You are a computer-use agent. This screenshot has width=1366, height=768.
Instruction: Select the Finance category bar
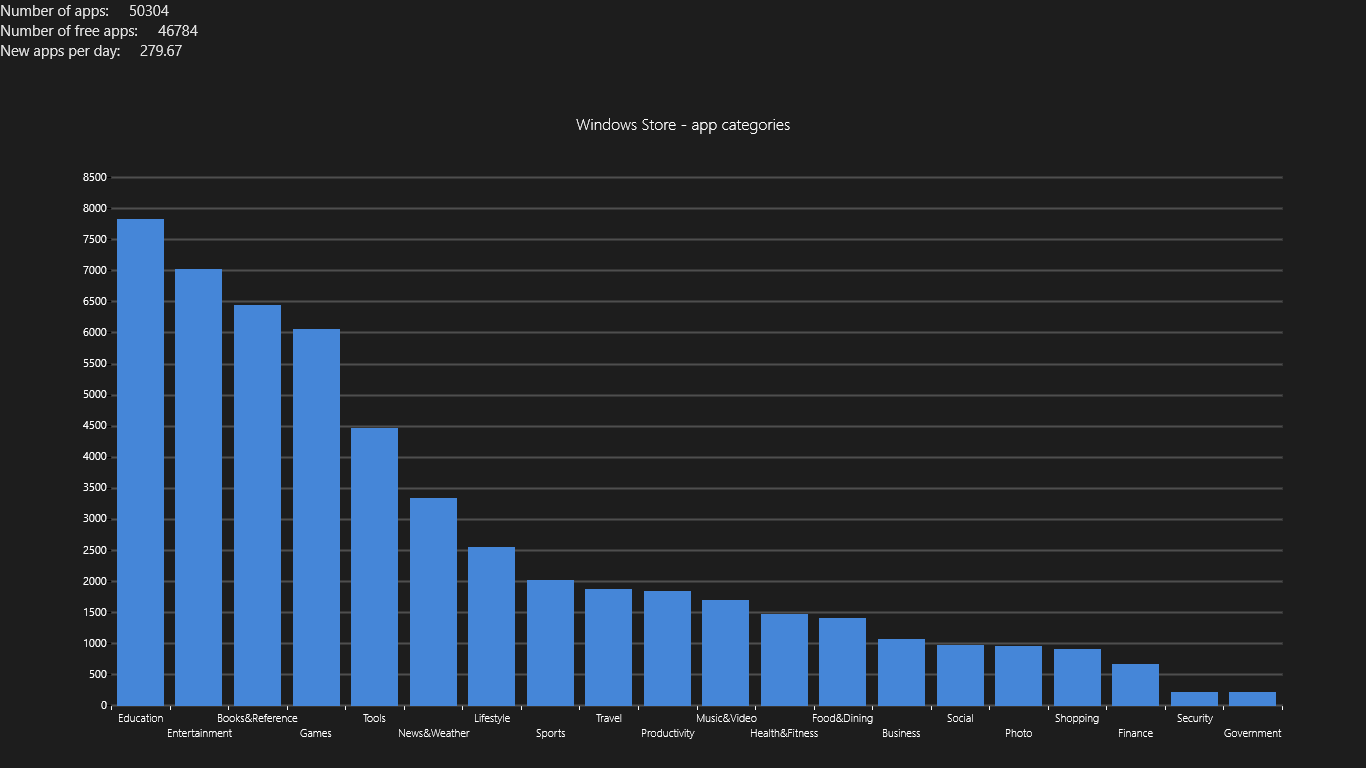pos(1135,685)
